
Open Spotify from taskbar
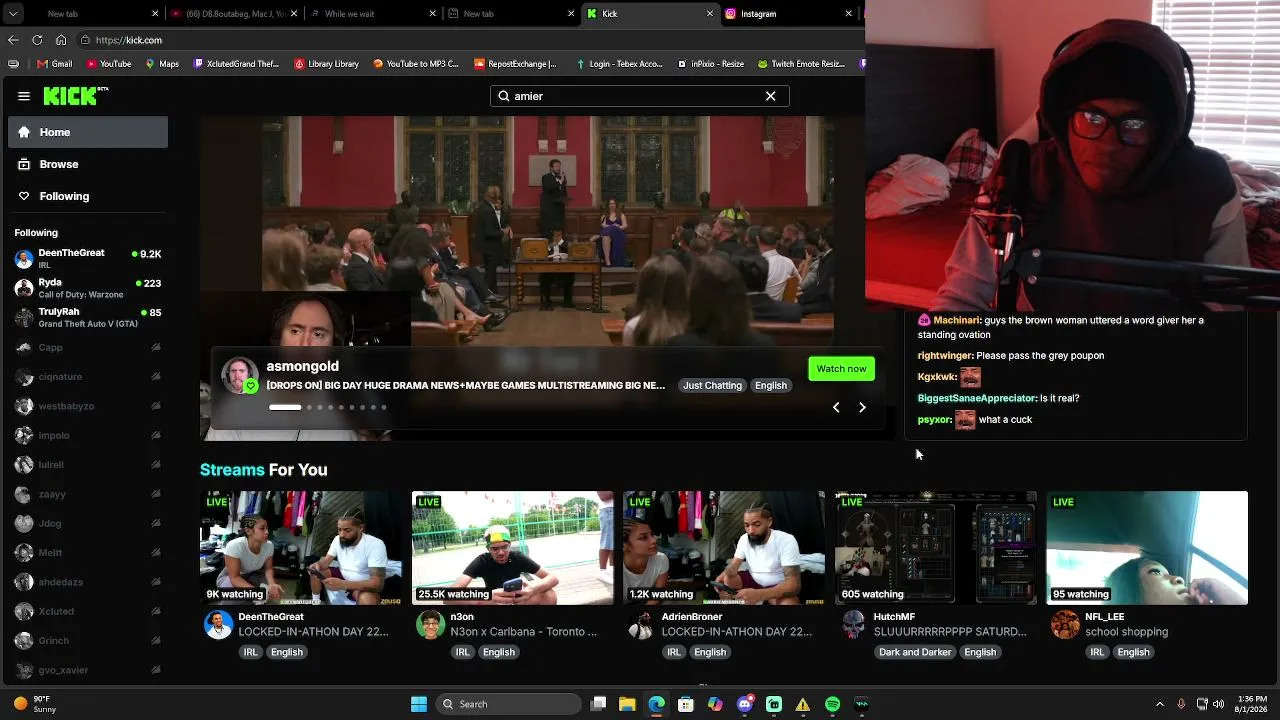832,704
